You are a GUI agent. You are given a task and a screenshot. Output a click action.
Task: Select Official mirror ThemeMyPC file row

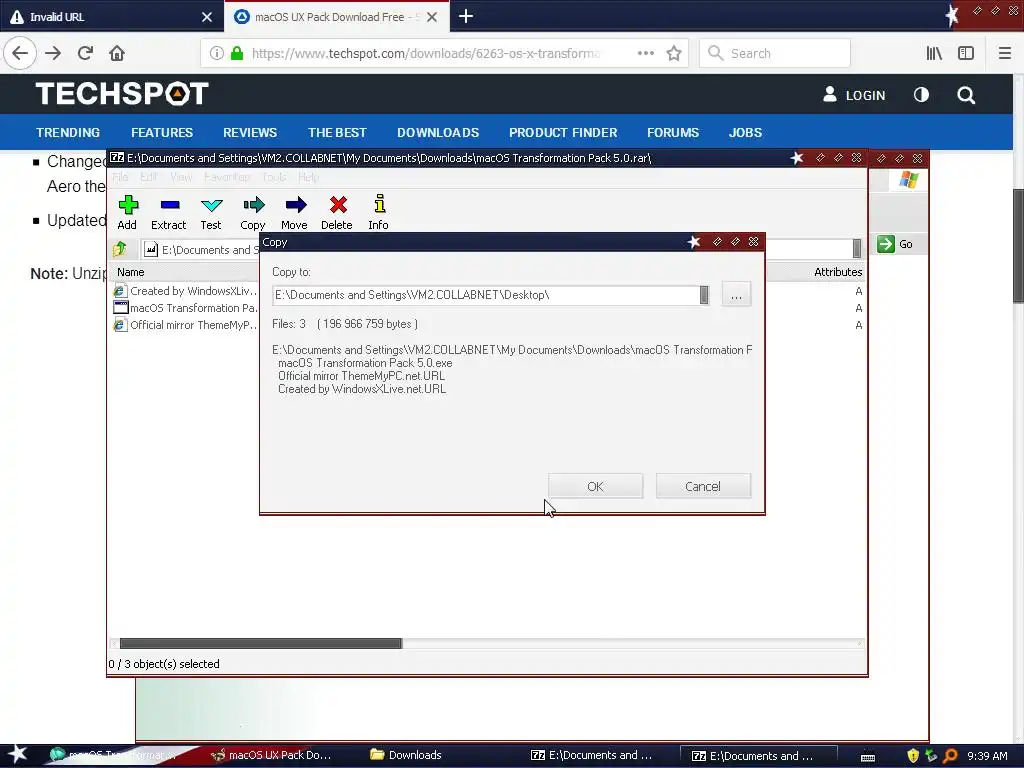pyautogui.click(x=185, y=325)
